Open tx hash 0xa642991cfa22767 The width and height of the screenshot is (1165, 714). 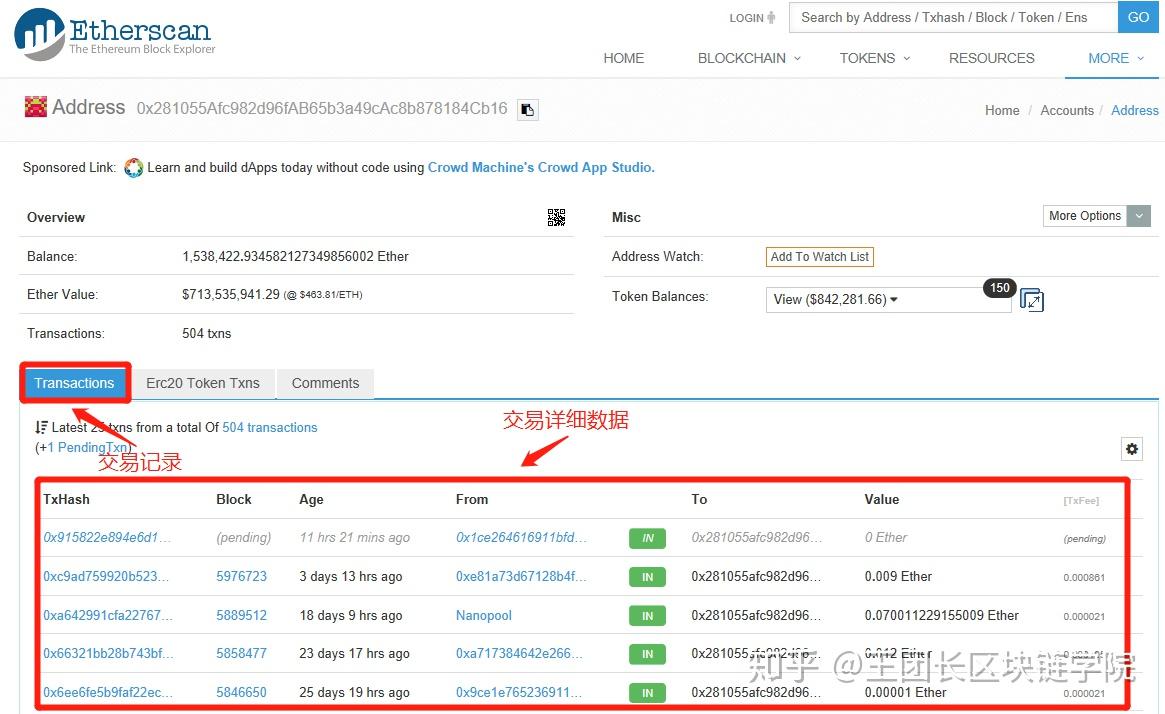coord(108,615)
